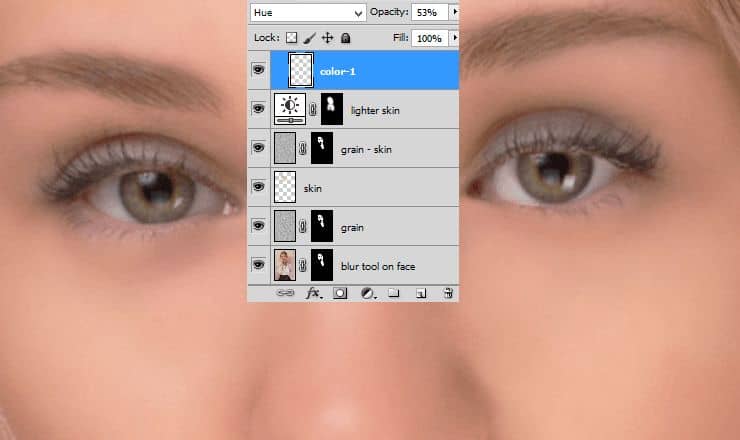
Task: Hide the lighter skin adjustment layer
Action: coord(259,109)
